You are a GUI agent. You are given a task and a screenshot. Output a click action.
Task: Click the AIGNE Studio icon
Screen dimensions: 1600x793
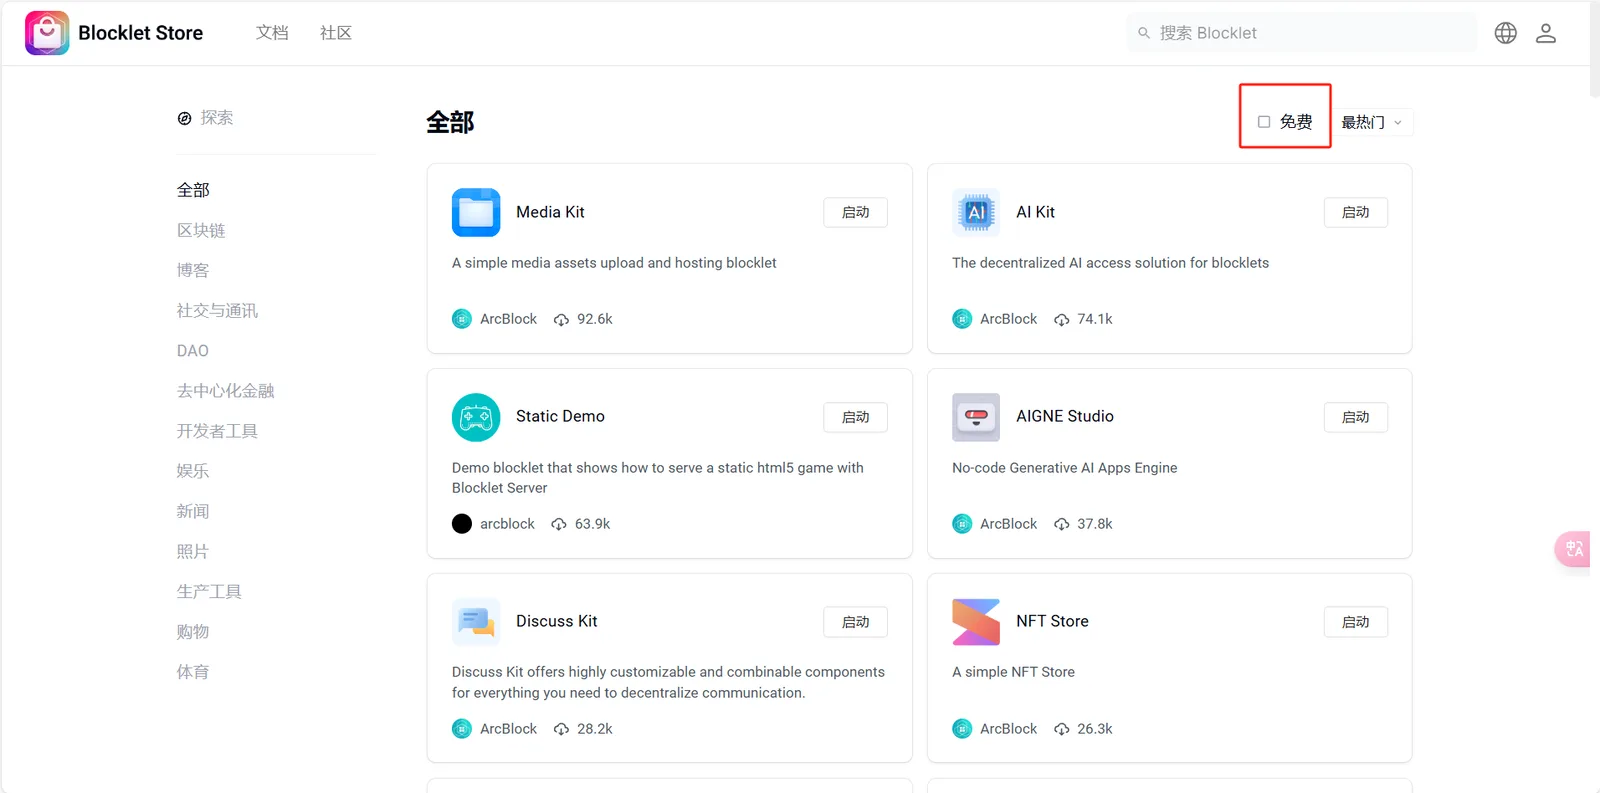[x=976, y=417]
